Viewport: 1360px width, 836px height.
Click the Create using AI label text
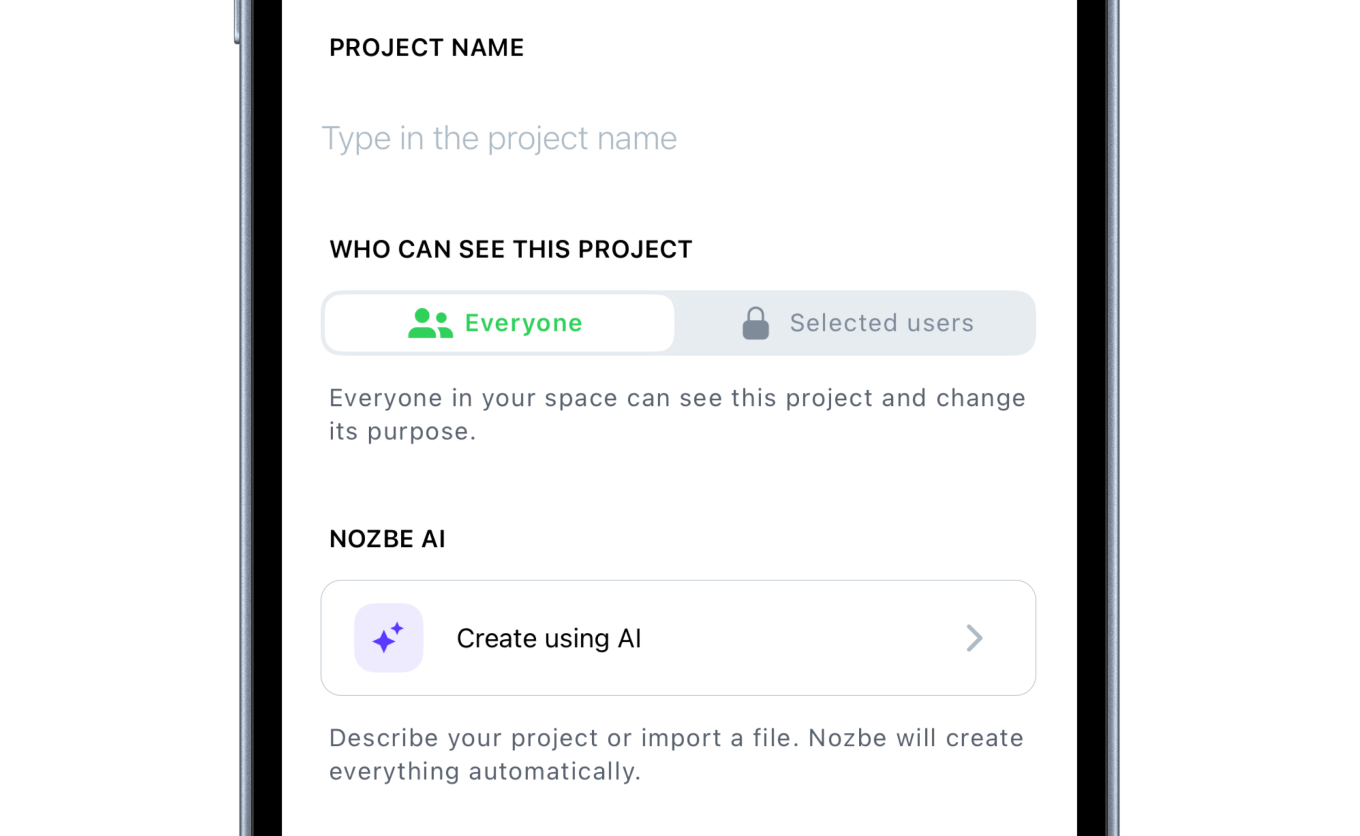click(548, 638)
